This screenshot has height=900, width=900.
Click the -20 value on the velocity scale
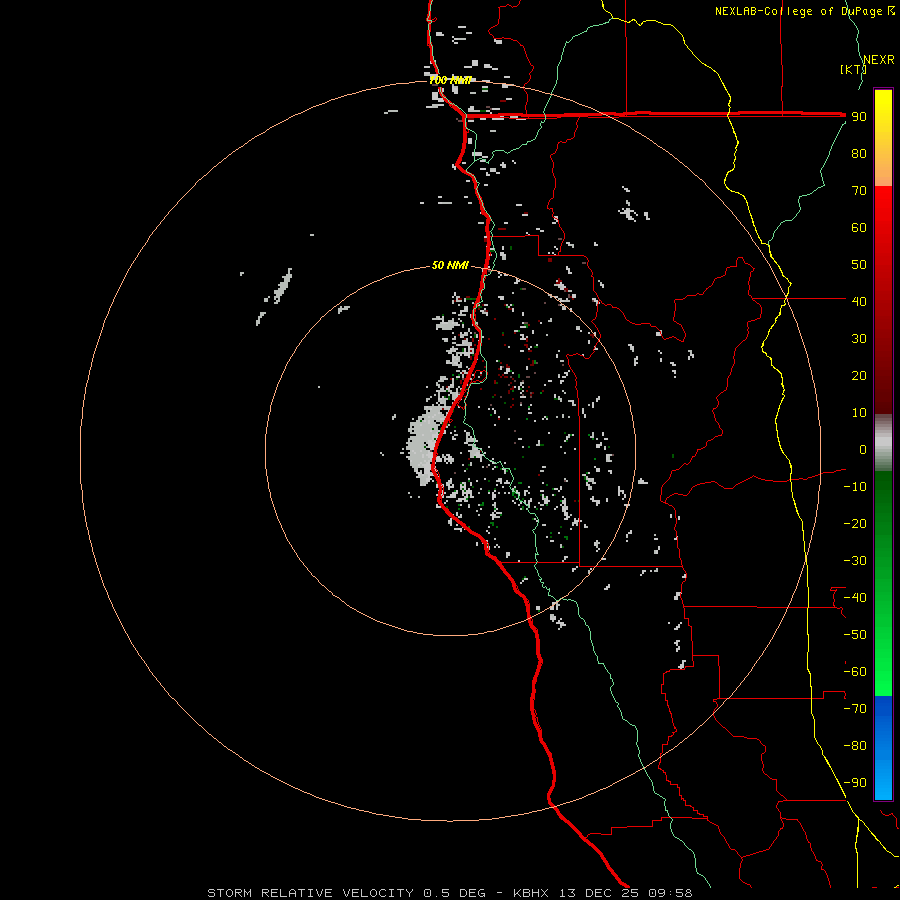pos(855,523)
